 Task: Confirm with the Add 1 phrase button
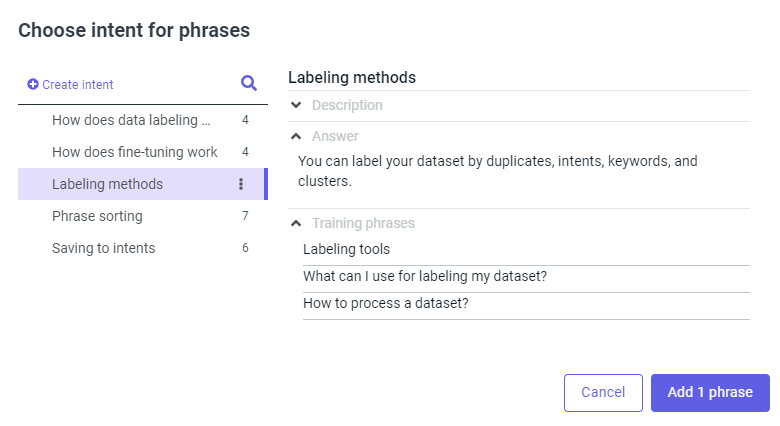[x=710, y=392]
